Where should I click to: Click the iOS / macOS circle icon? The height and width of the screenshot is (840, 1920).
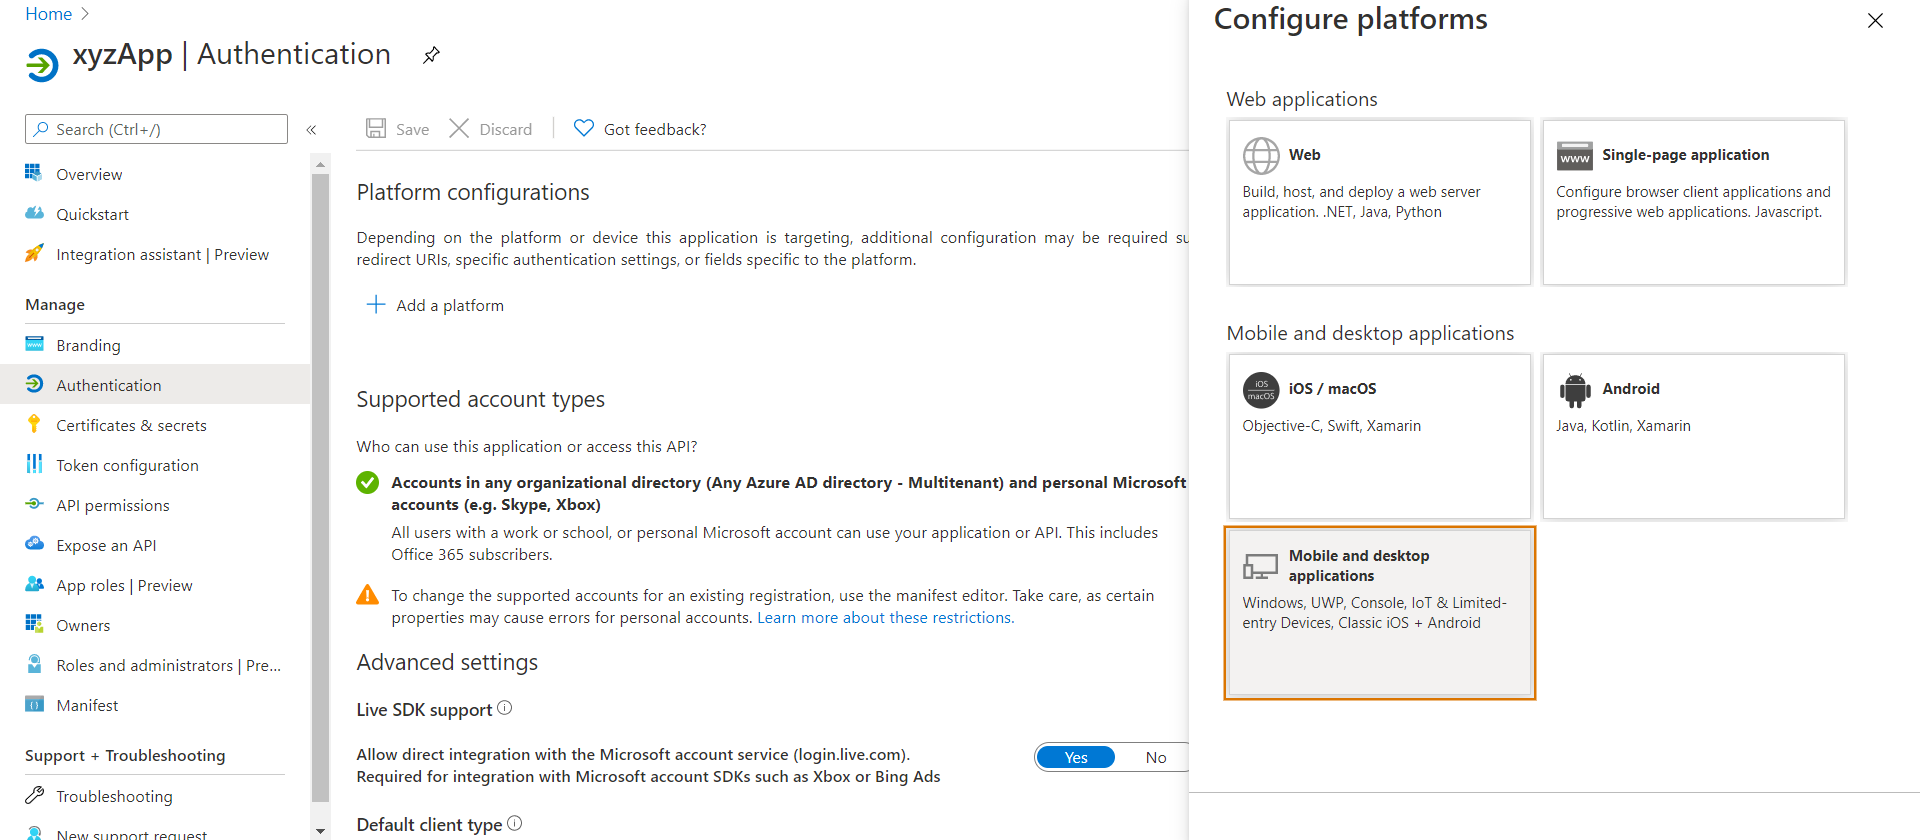coord(1261,389)
